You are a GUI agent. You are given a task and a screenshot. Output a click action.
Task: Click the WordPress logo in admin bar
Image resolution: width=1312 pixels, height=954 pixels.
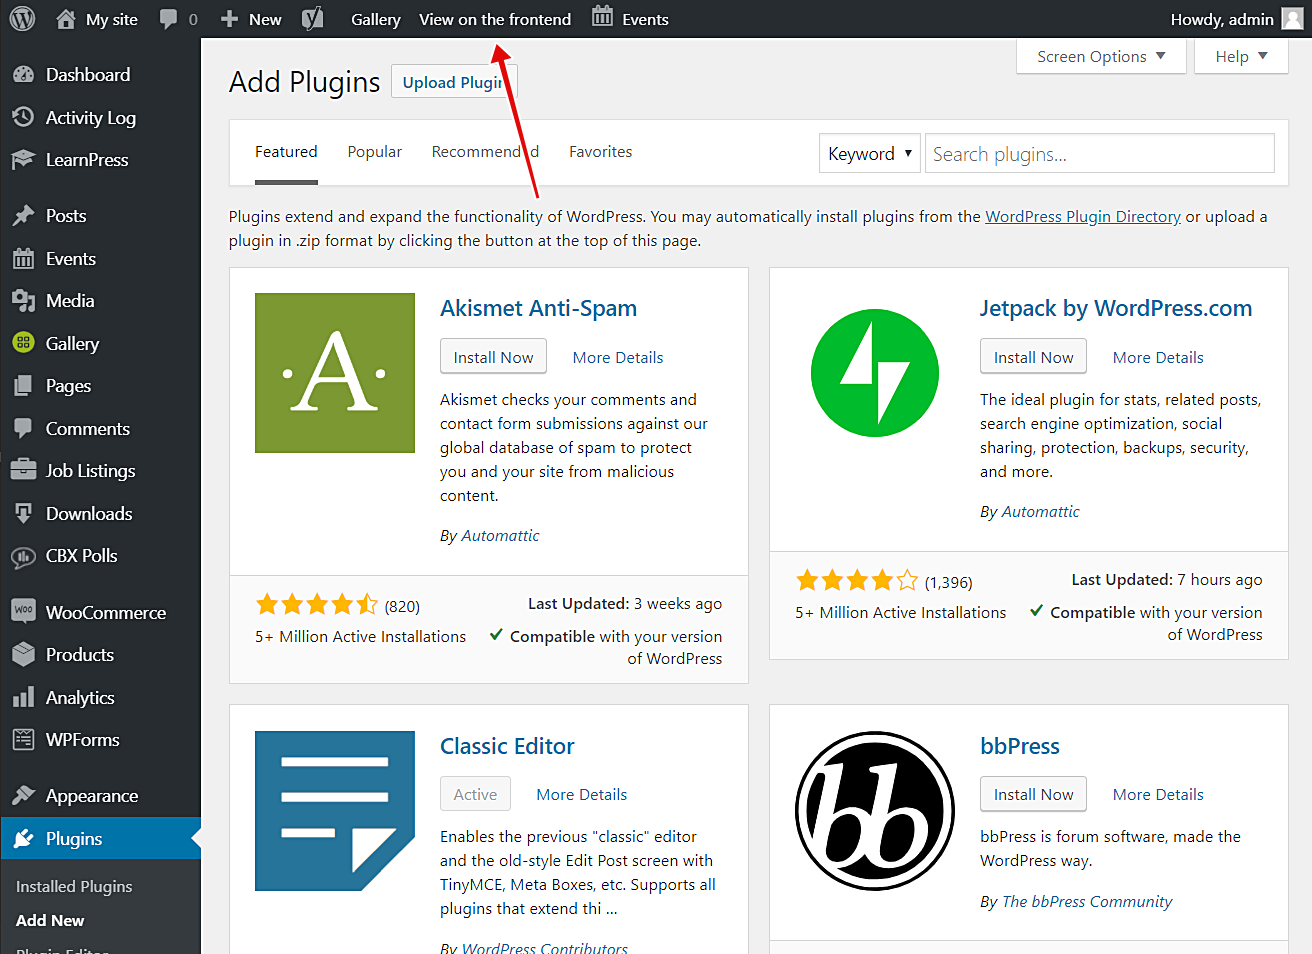coord(22,19)
